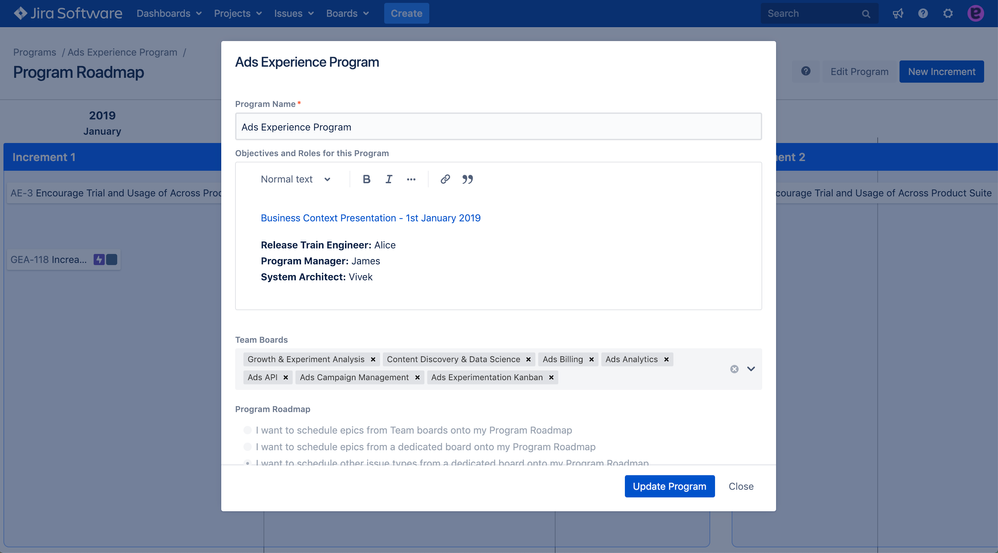
Task: Insert a block quote
Action: [x=467, y=179]
